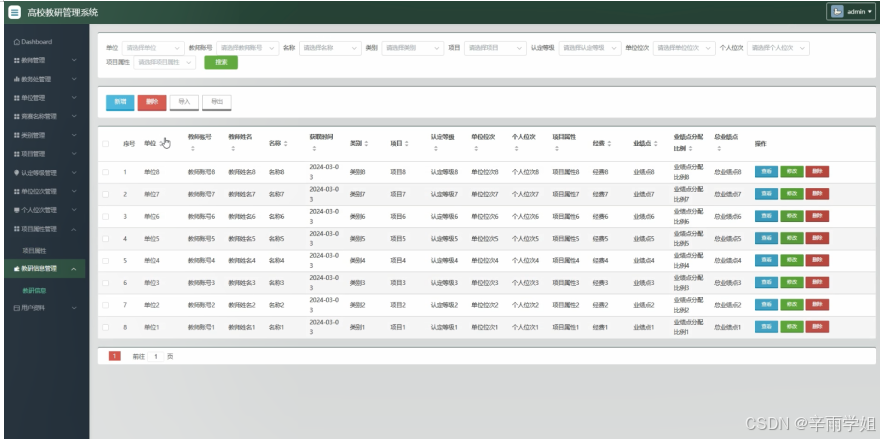The image size is (880, 439).
Task: Toggle the hamburger sidebar menu icon
Action: [x=15, y=12]
